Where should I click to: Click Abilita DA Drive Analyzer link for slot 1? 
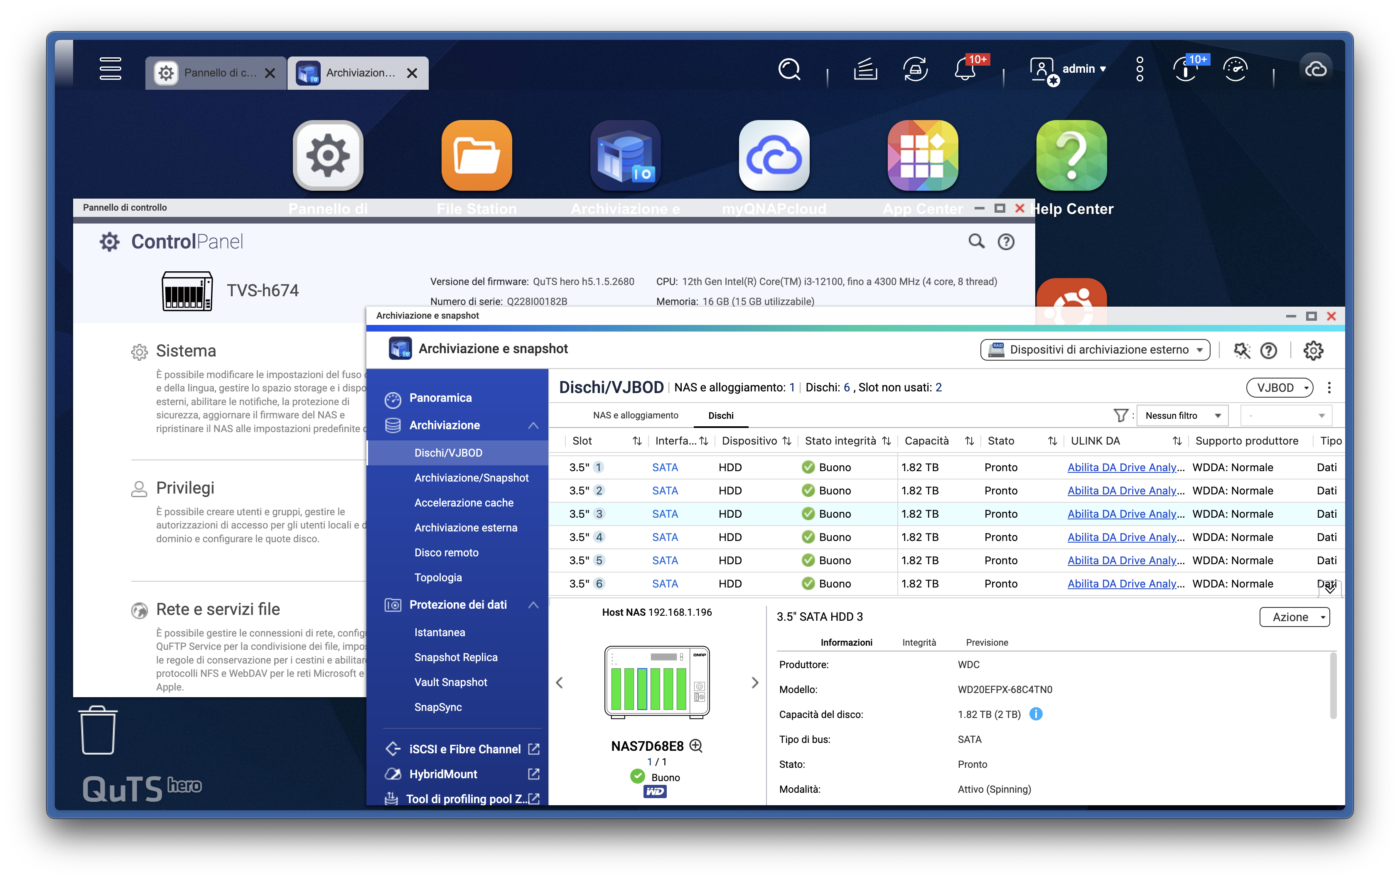click(x=1126, y=467)
